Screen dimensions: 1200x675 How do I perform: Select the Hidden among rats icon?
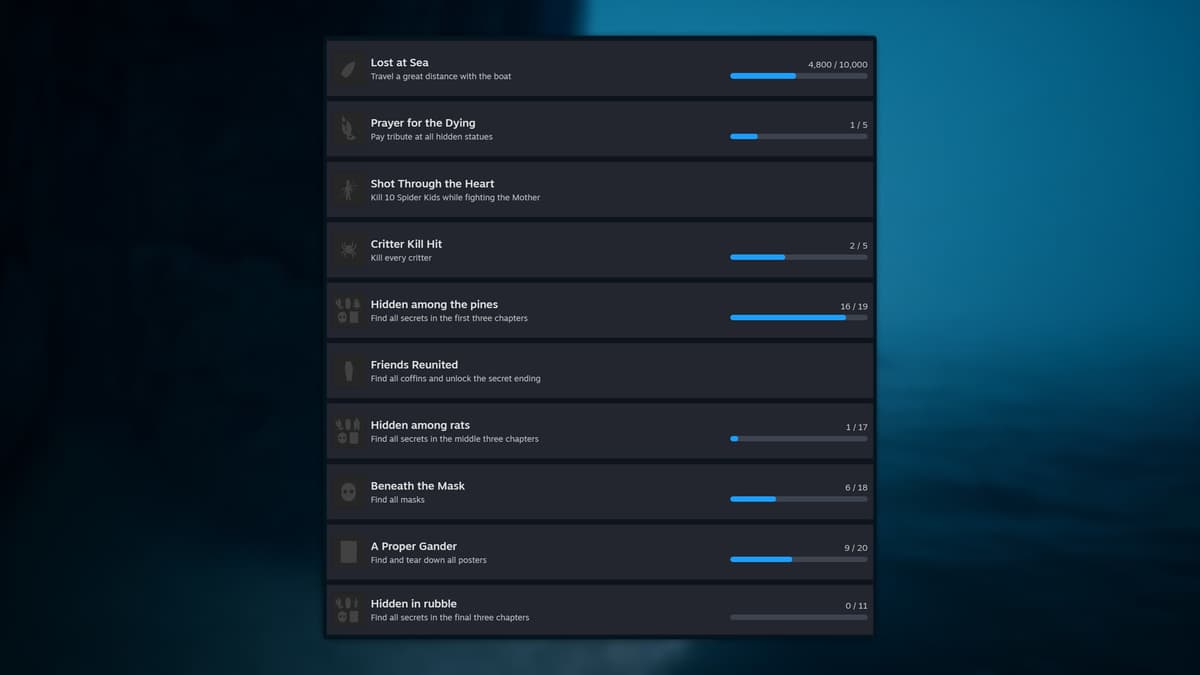click(x=348, y=431)
